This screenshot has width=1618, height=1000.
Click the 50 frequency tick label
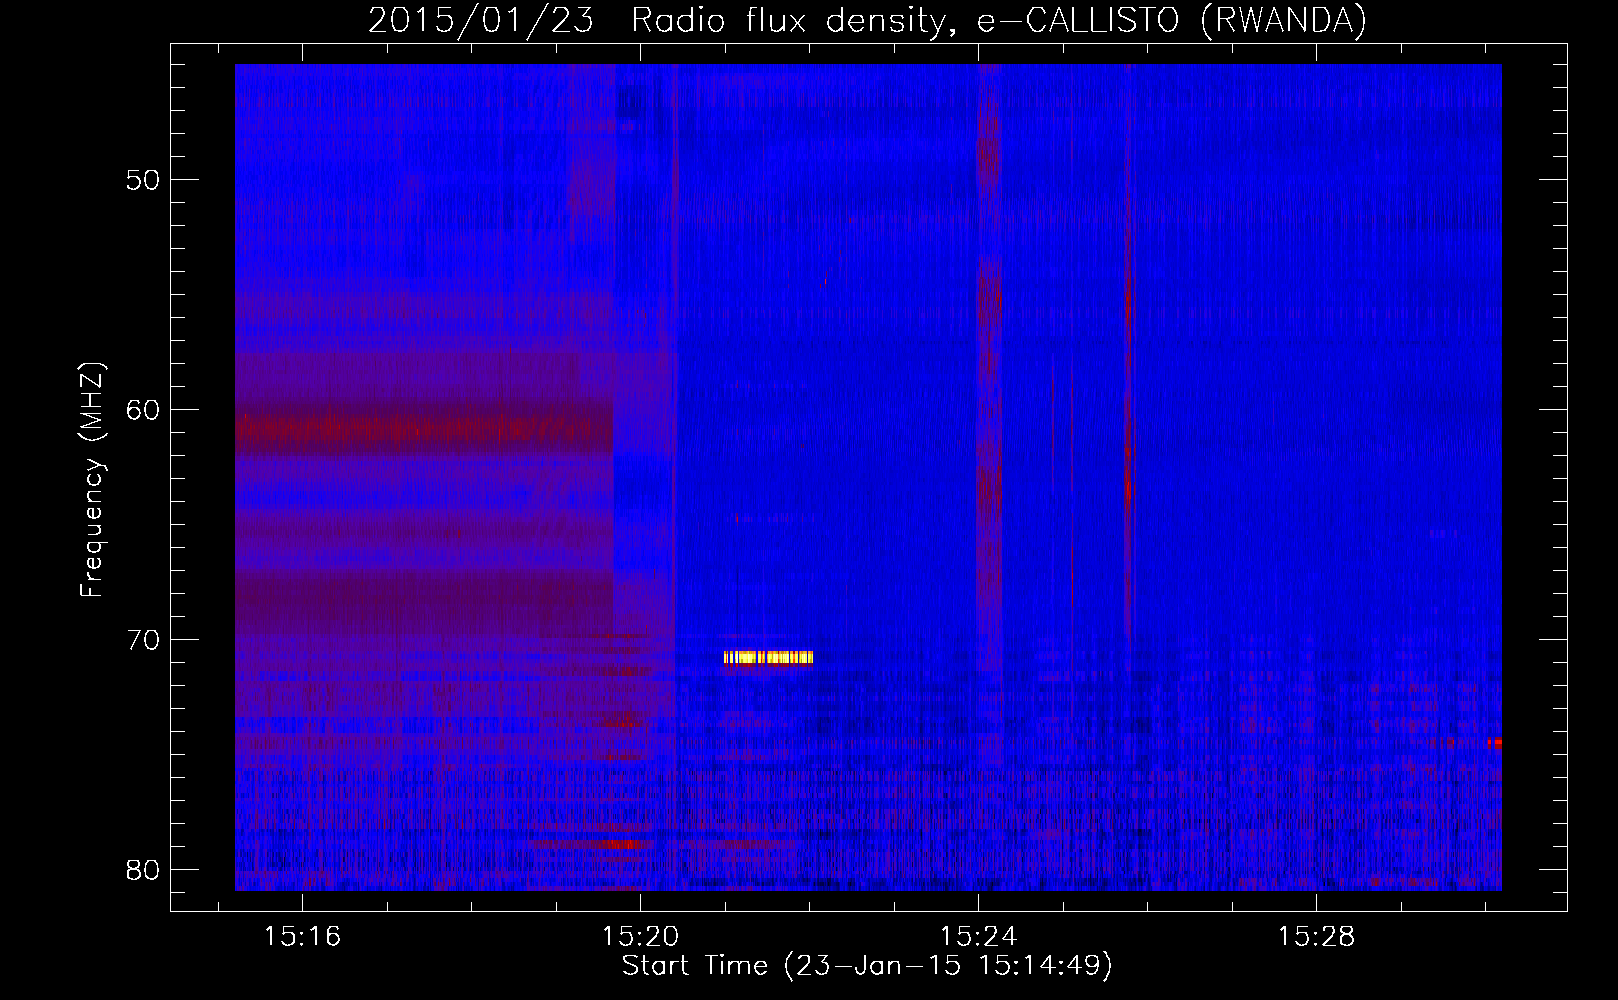(x=143, y=180)
